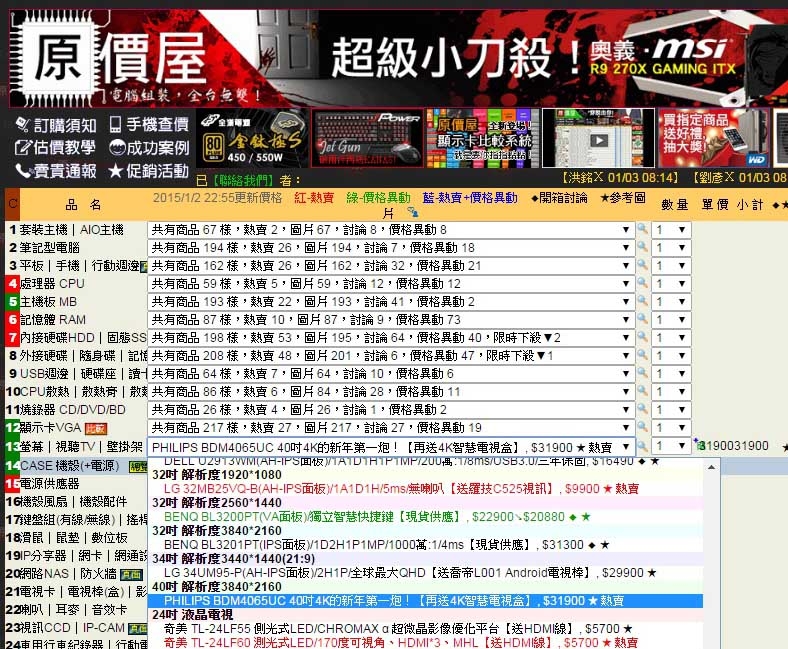Open quantity selector for 處理器 CPU row

pyautogui.click(x=671, y=284)
